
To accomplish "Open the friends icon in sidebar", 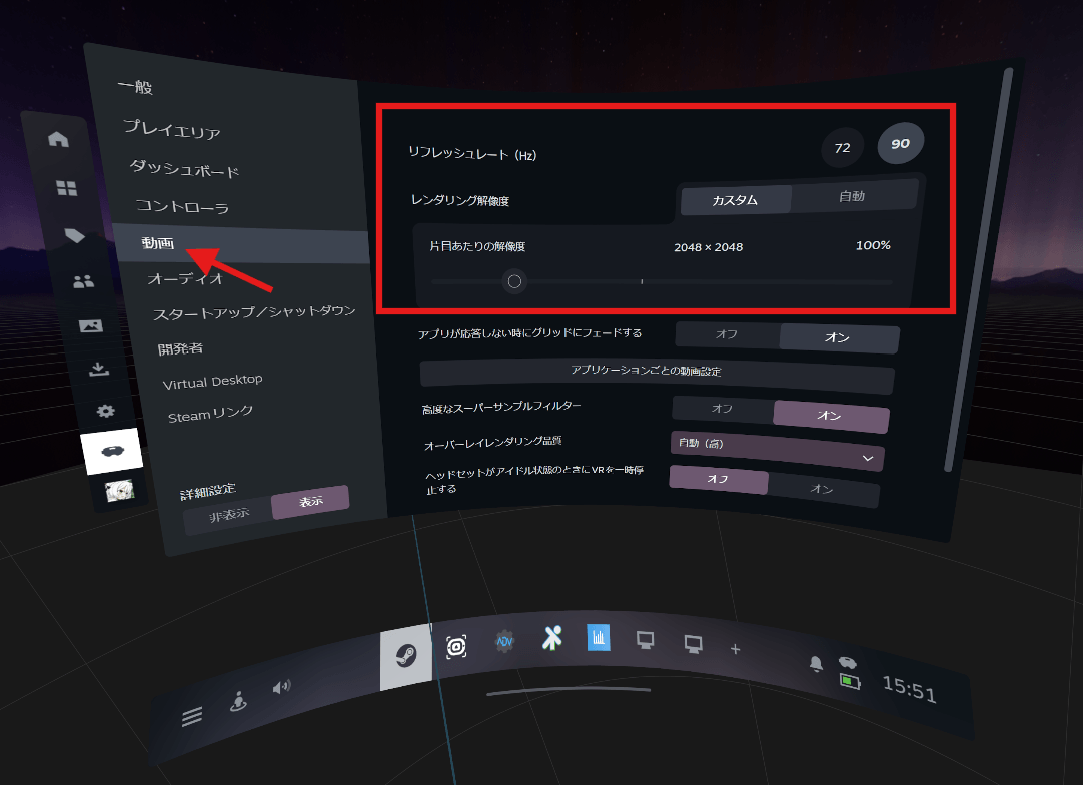I will 84,282.
